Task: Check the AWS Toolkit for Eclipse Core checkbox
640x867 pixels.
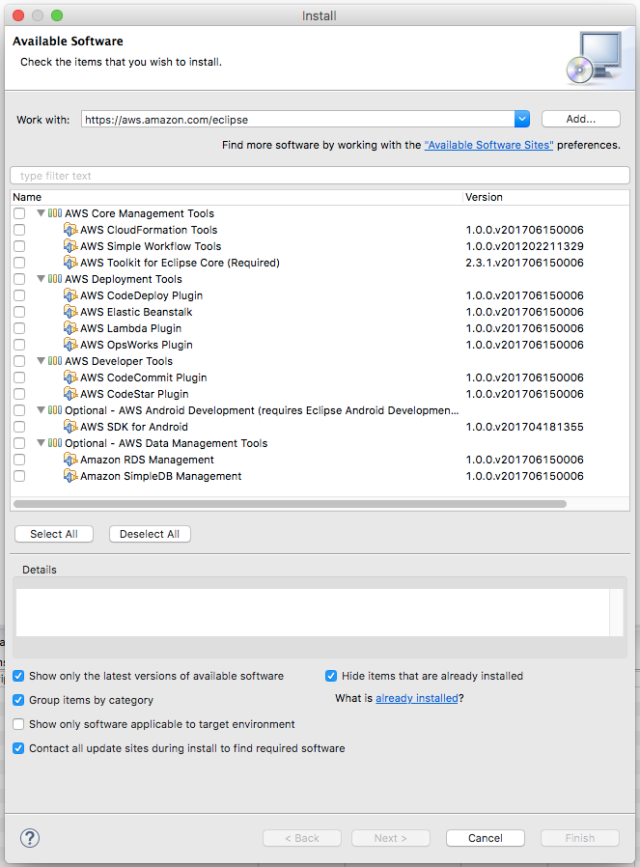Action: 17,262
